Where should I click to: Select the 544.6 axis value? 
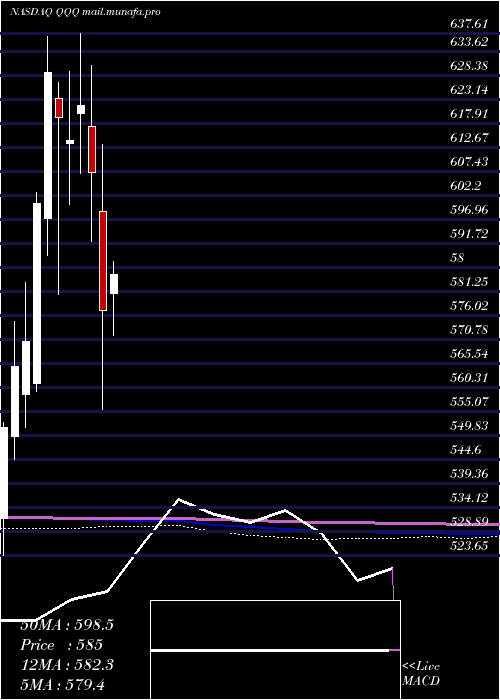(466, 450)
